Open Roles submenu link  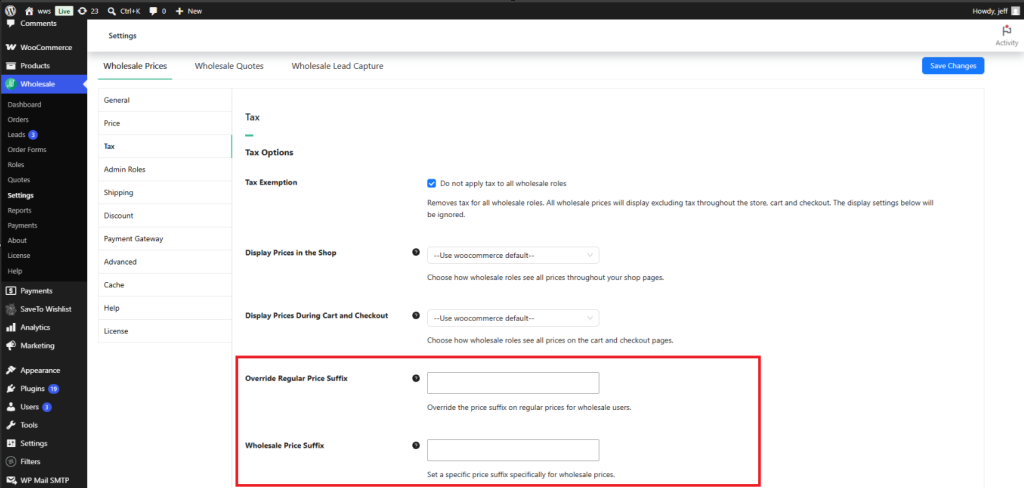16,165
